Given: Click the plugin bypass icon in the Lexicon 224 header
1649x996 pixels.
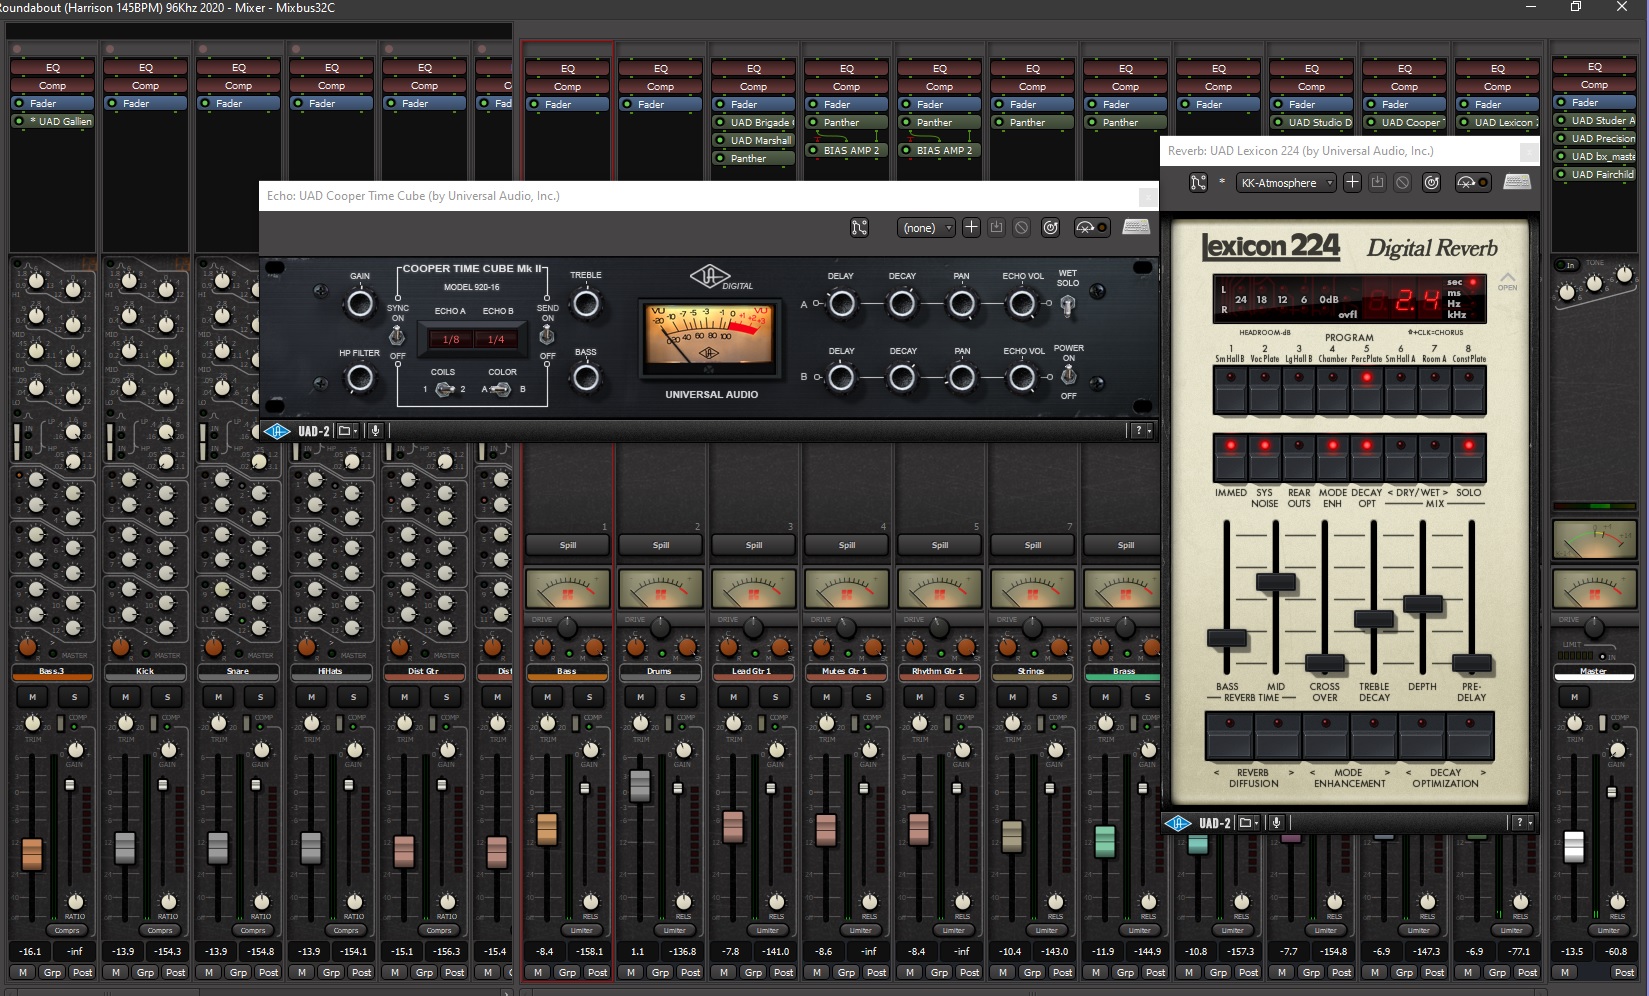Looking at the screenshot, I should click(1403, 182).
